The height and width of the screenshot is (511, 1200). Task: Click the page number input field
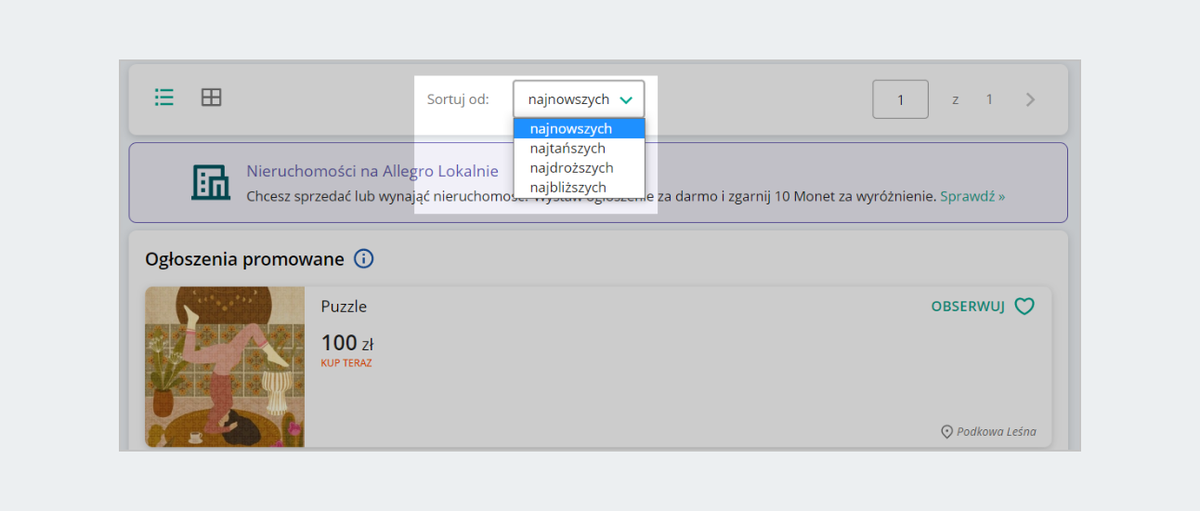pos(900,99)
